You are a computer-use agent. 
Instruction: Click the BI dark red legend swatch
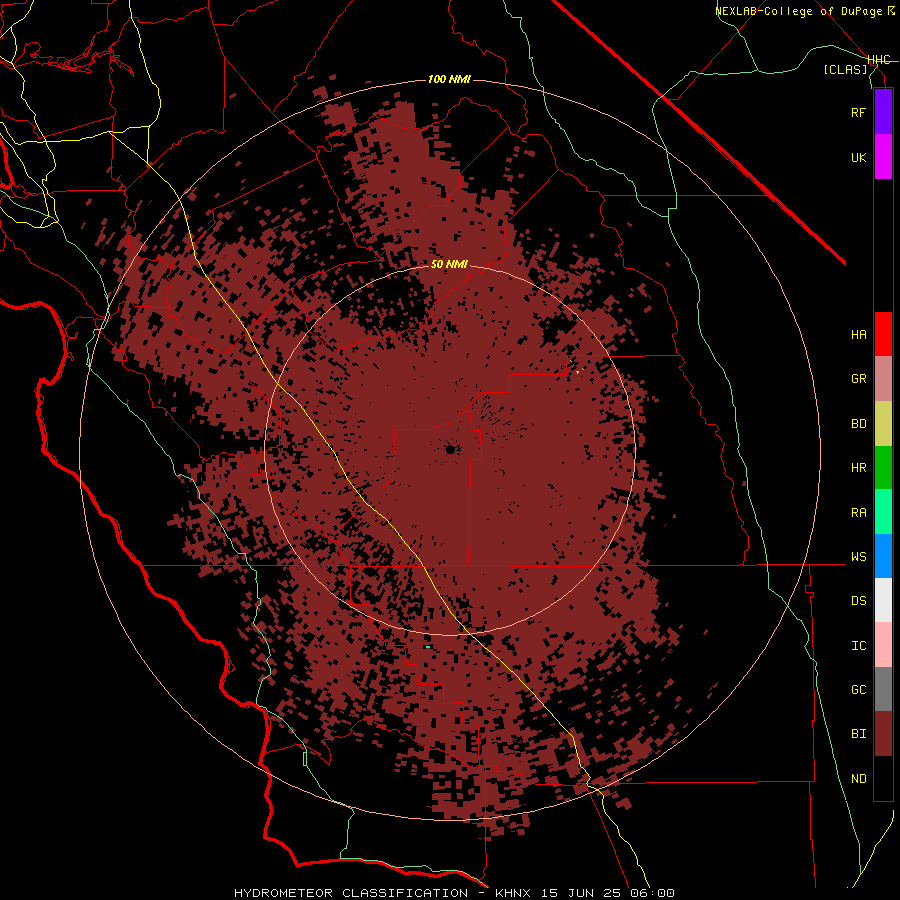pos(883,734)
